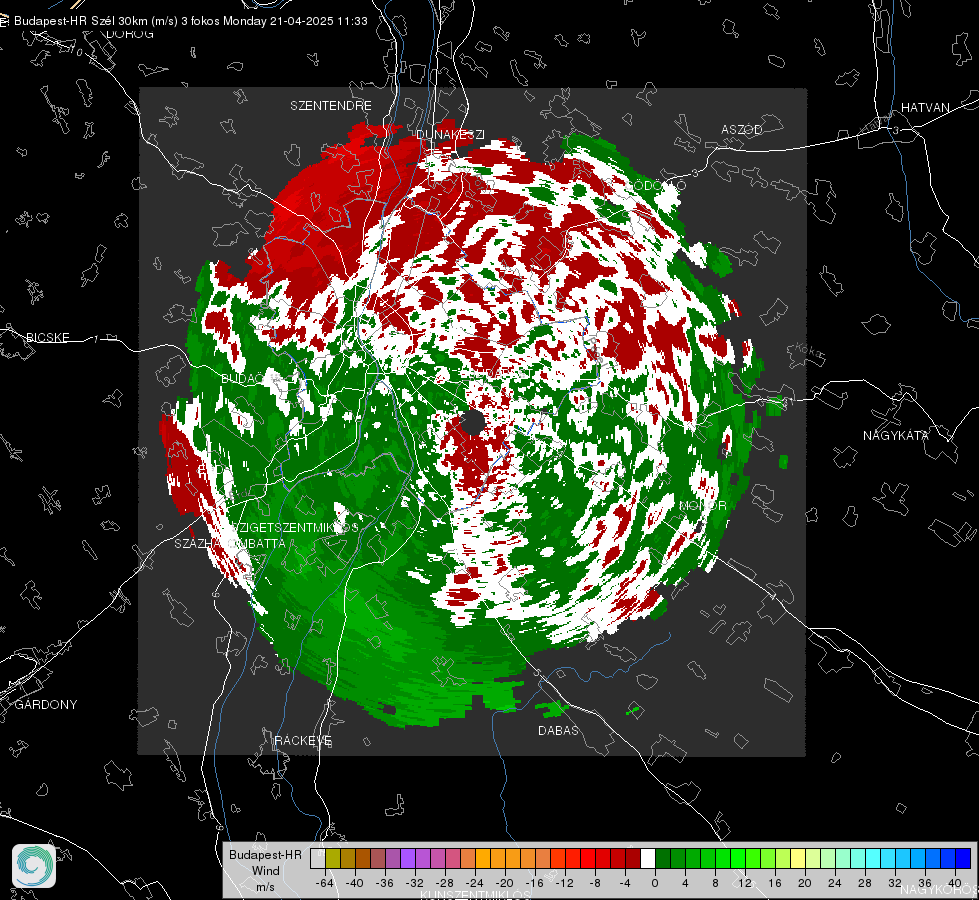Click the '-64' legend value
Viewport: 979px width, 900px height.
tap(325, 883)
